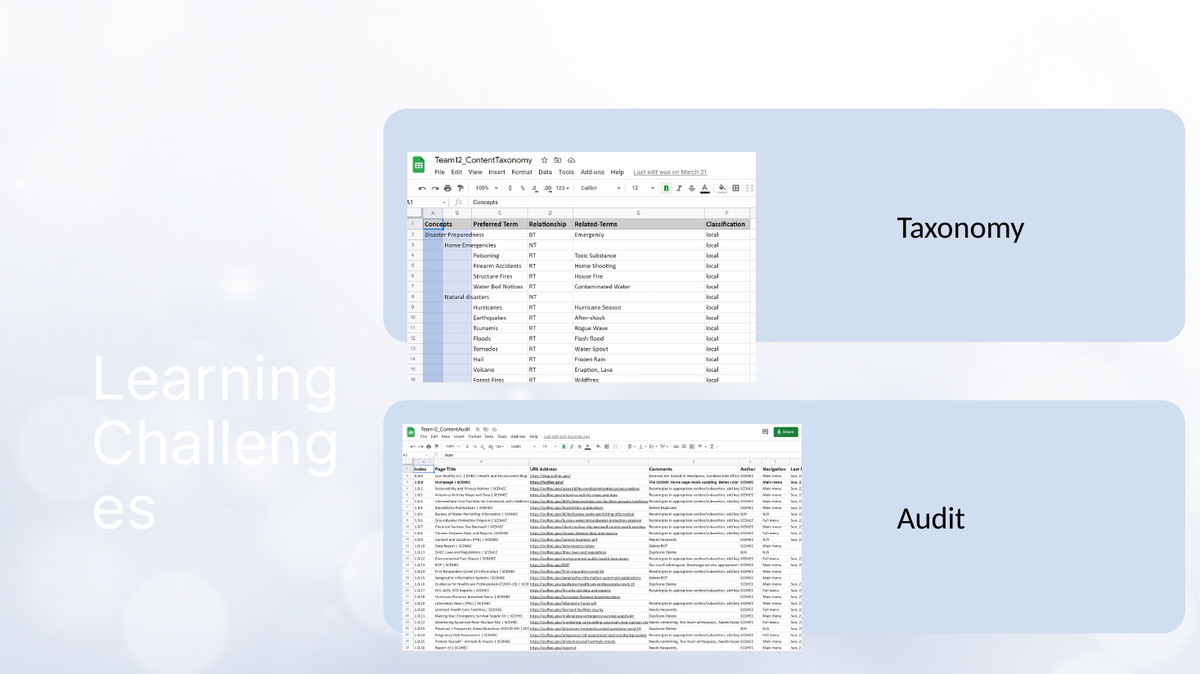The image size is (1200, 674).
Task: Open the Data menu in Team12_ContentTaxonomy
Action: (x=545, y=172)
